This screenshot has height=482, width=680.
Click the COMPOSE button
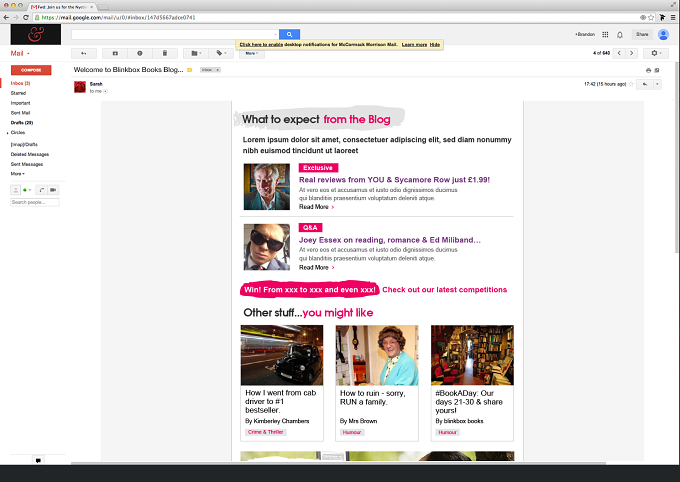tap(31, 70)
